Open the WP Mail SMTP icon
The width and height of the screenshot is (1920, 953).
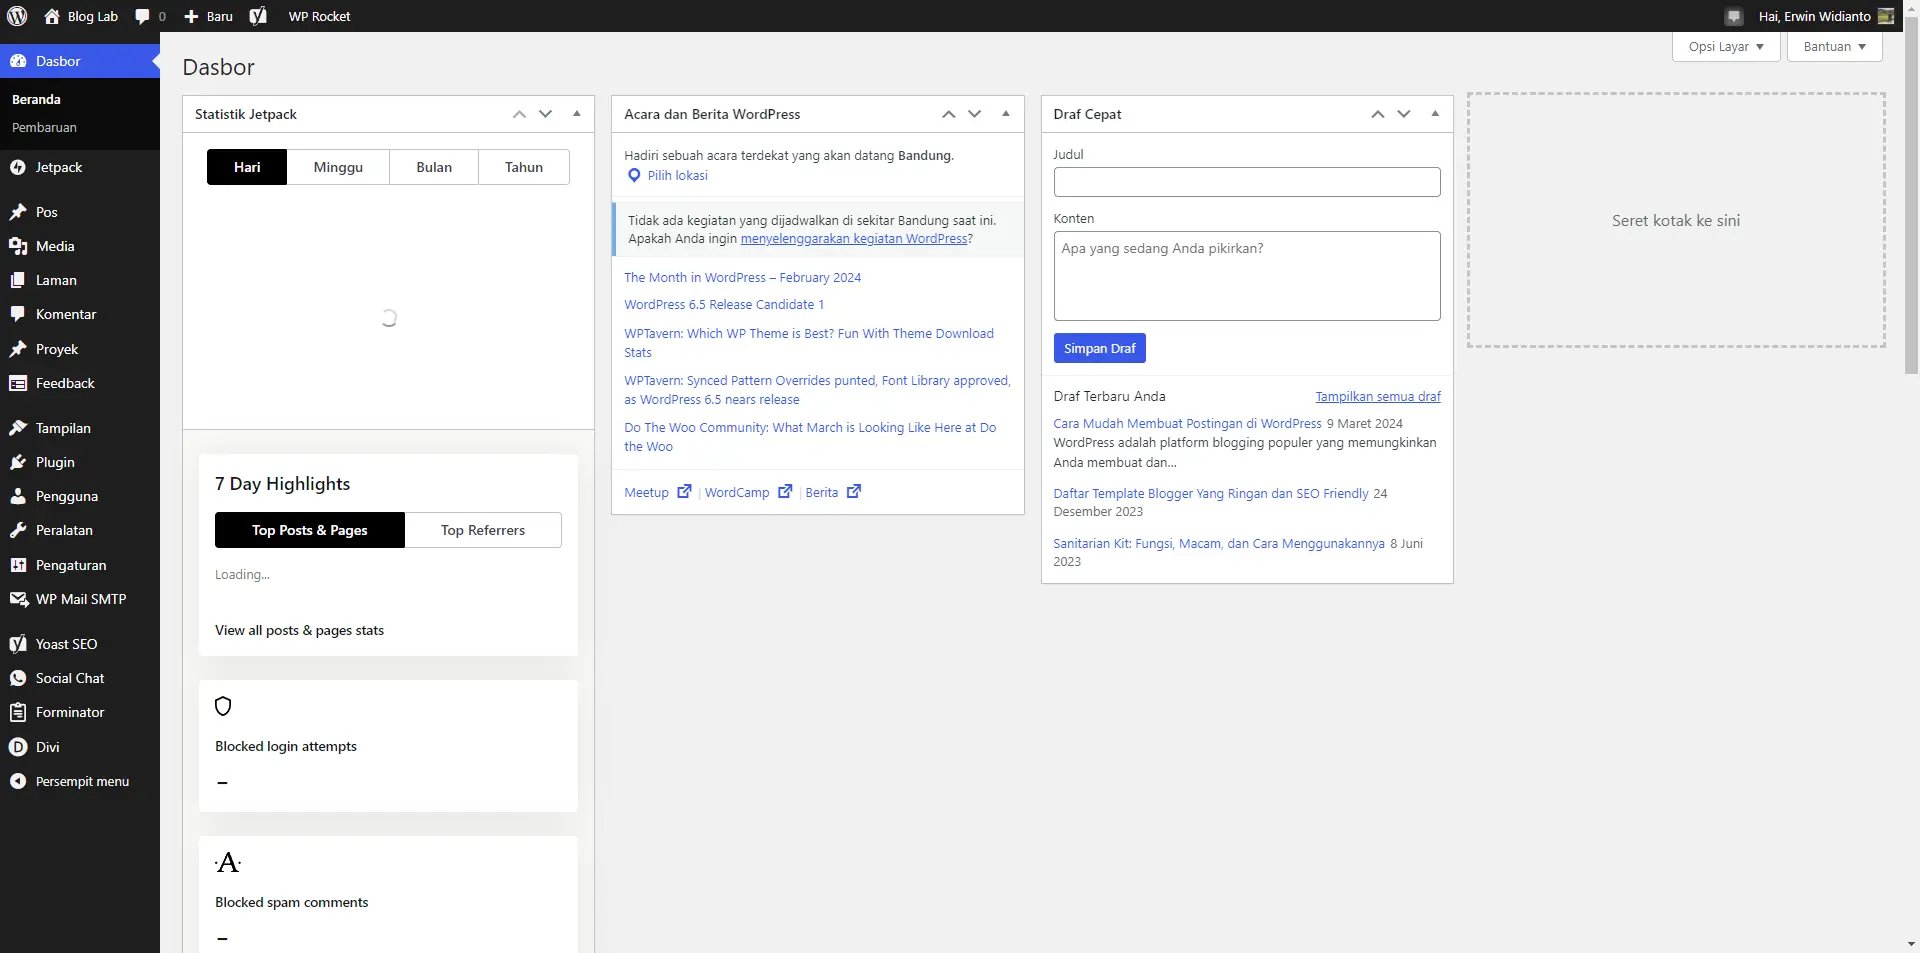point(18,599)
